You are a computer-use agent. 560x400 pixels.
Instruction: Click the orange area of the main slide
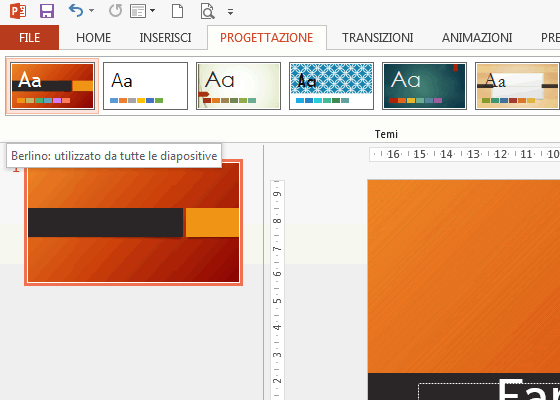point(464,276)
